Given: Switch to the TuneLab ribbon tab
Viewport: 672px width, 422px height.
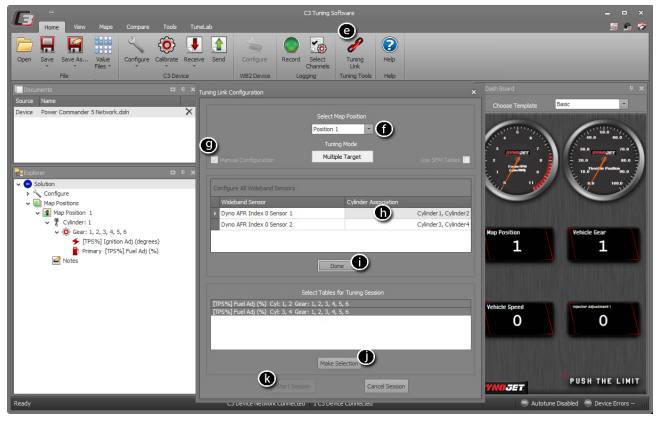Looking at the screenshot, I should coord(201,27).
